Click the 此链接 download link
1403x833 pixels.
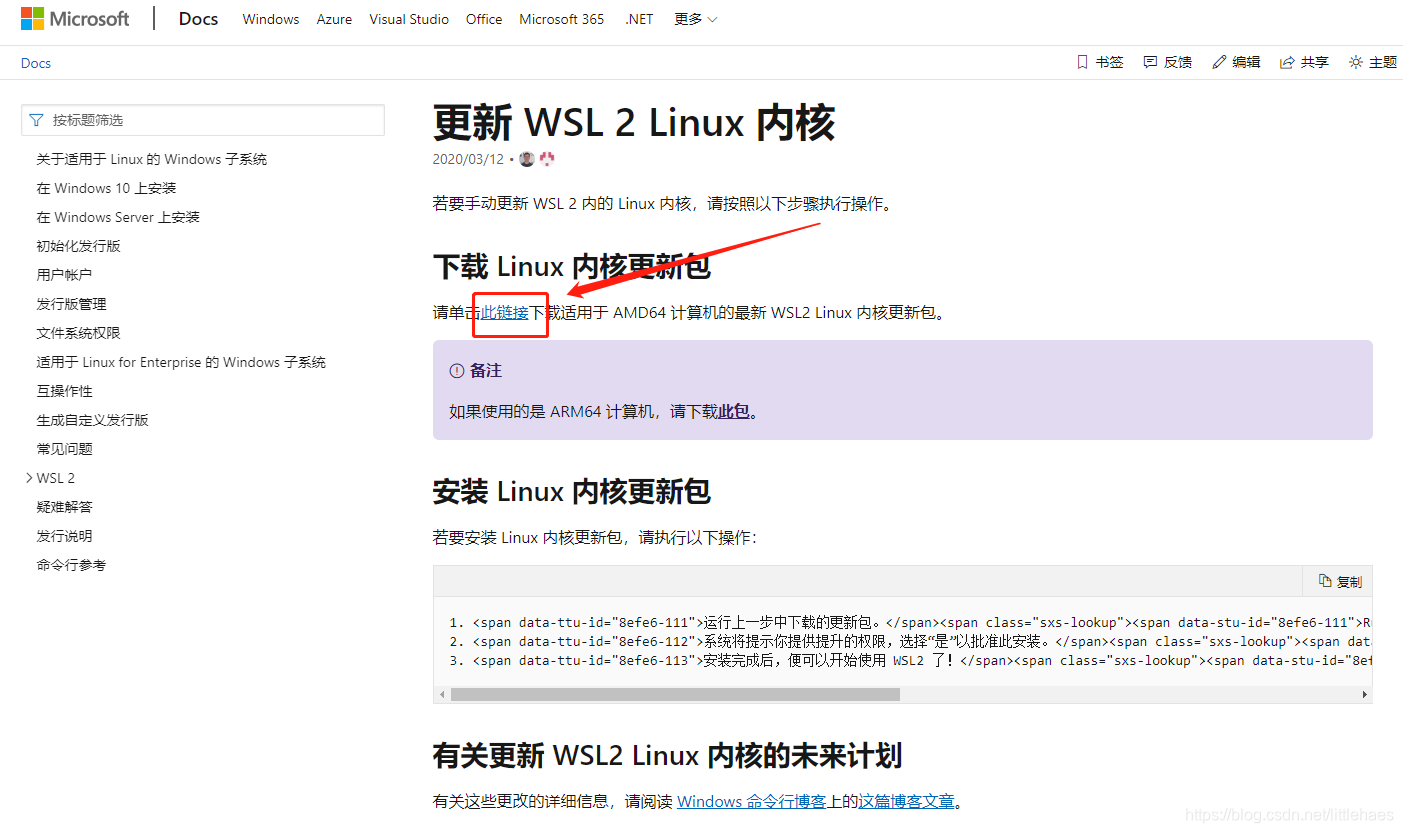point(505,312)
